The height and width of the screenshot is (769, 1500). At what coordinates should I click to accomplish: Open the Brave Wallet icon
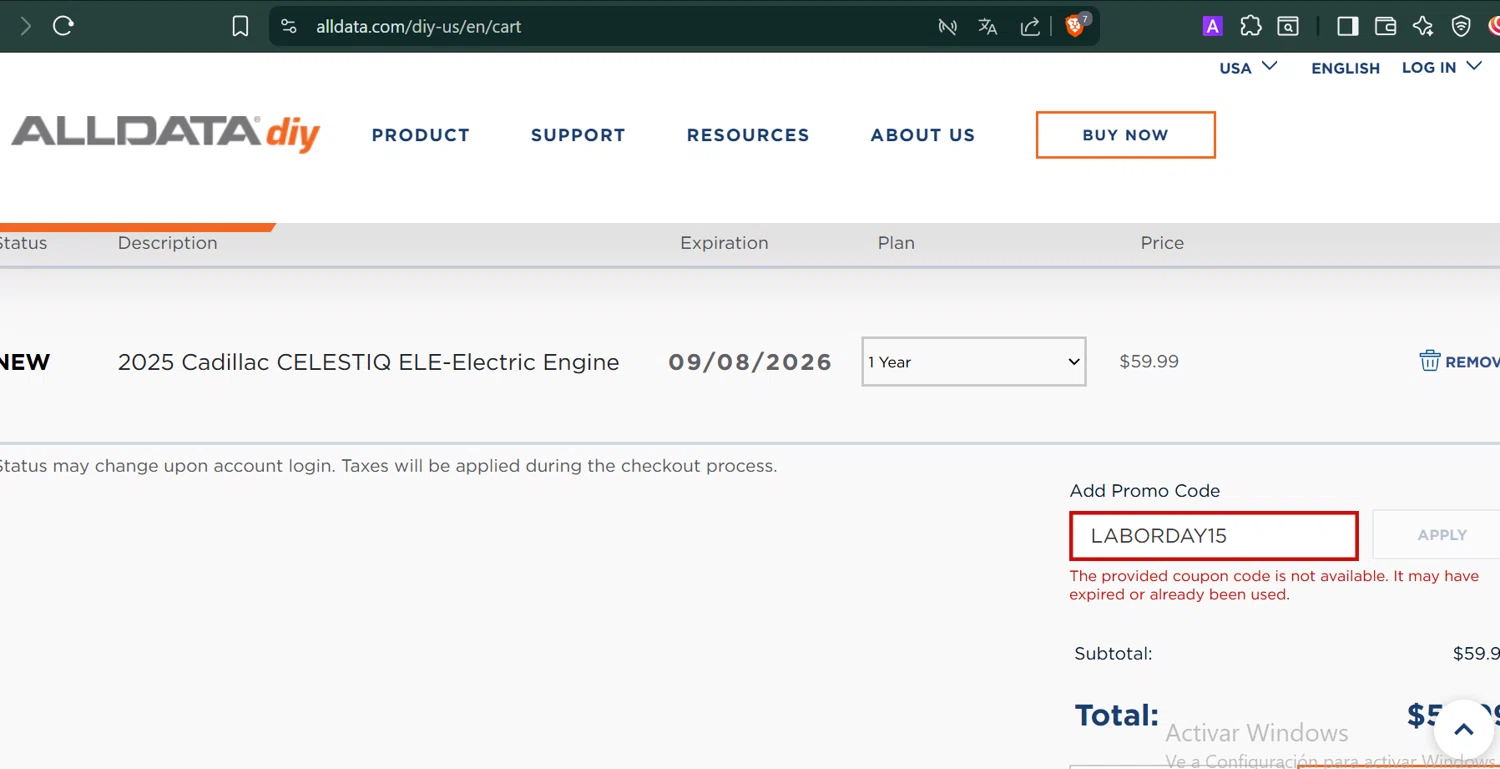coord(1385,27)
